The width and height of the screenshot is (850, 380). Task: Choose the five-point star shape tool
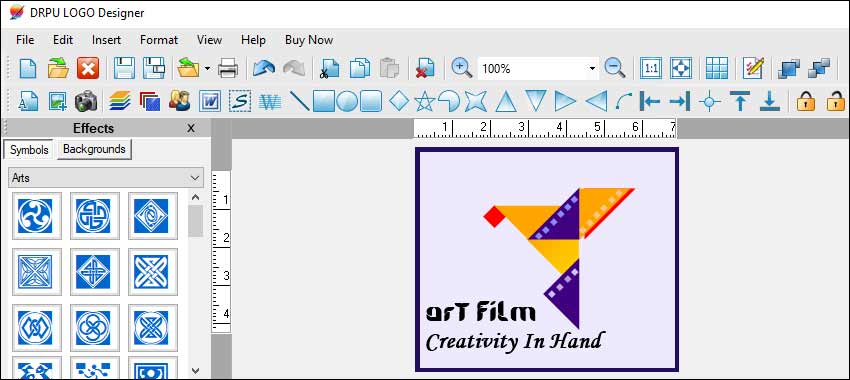[x=425, y=101]
